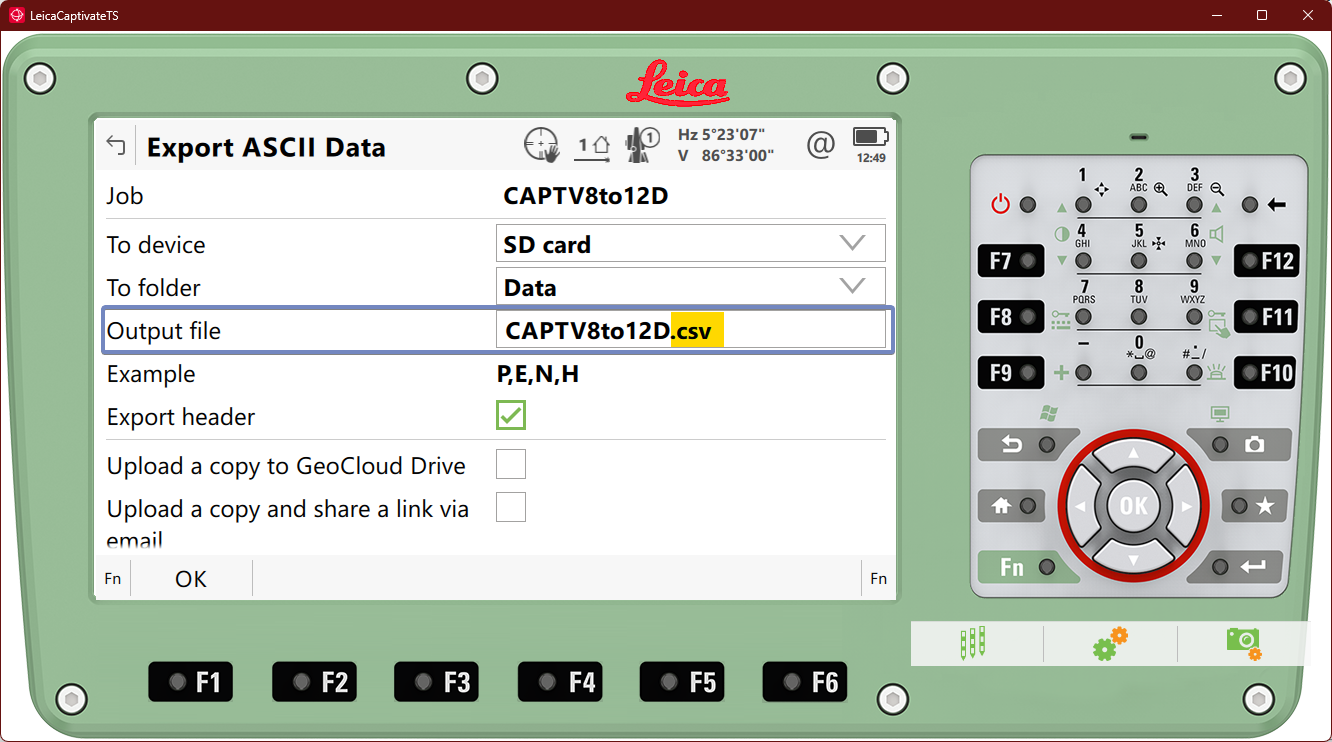1332x742 pixels.
Task: Click the 2 ABC keypad key
Action: click(x=1139, y=205)
